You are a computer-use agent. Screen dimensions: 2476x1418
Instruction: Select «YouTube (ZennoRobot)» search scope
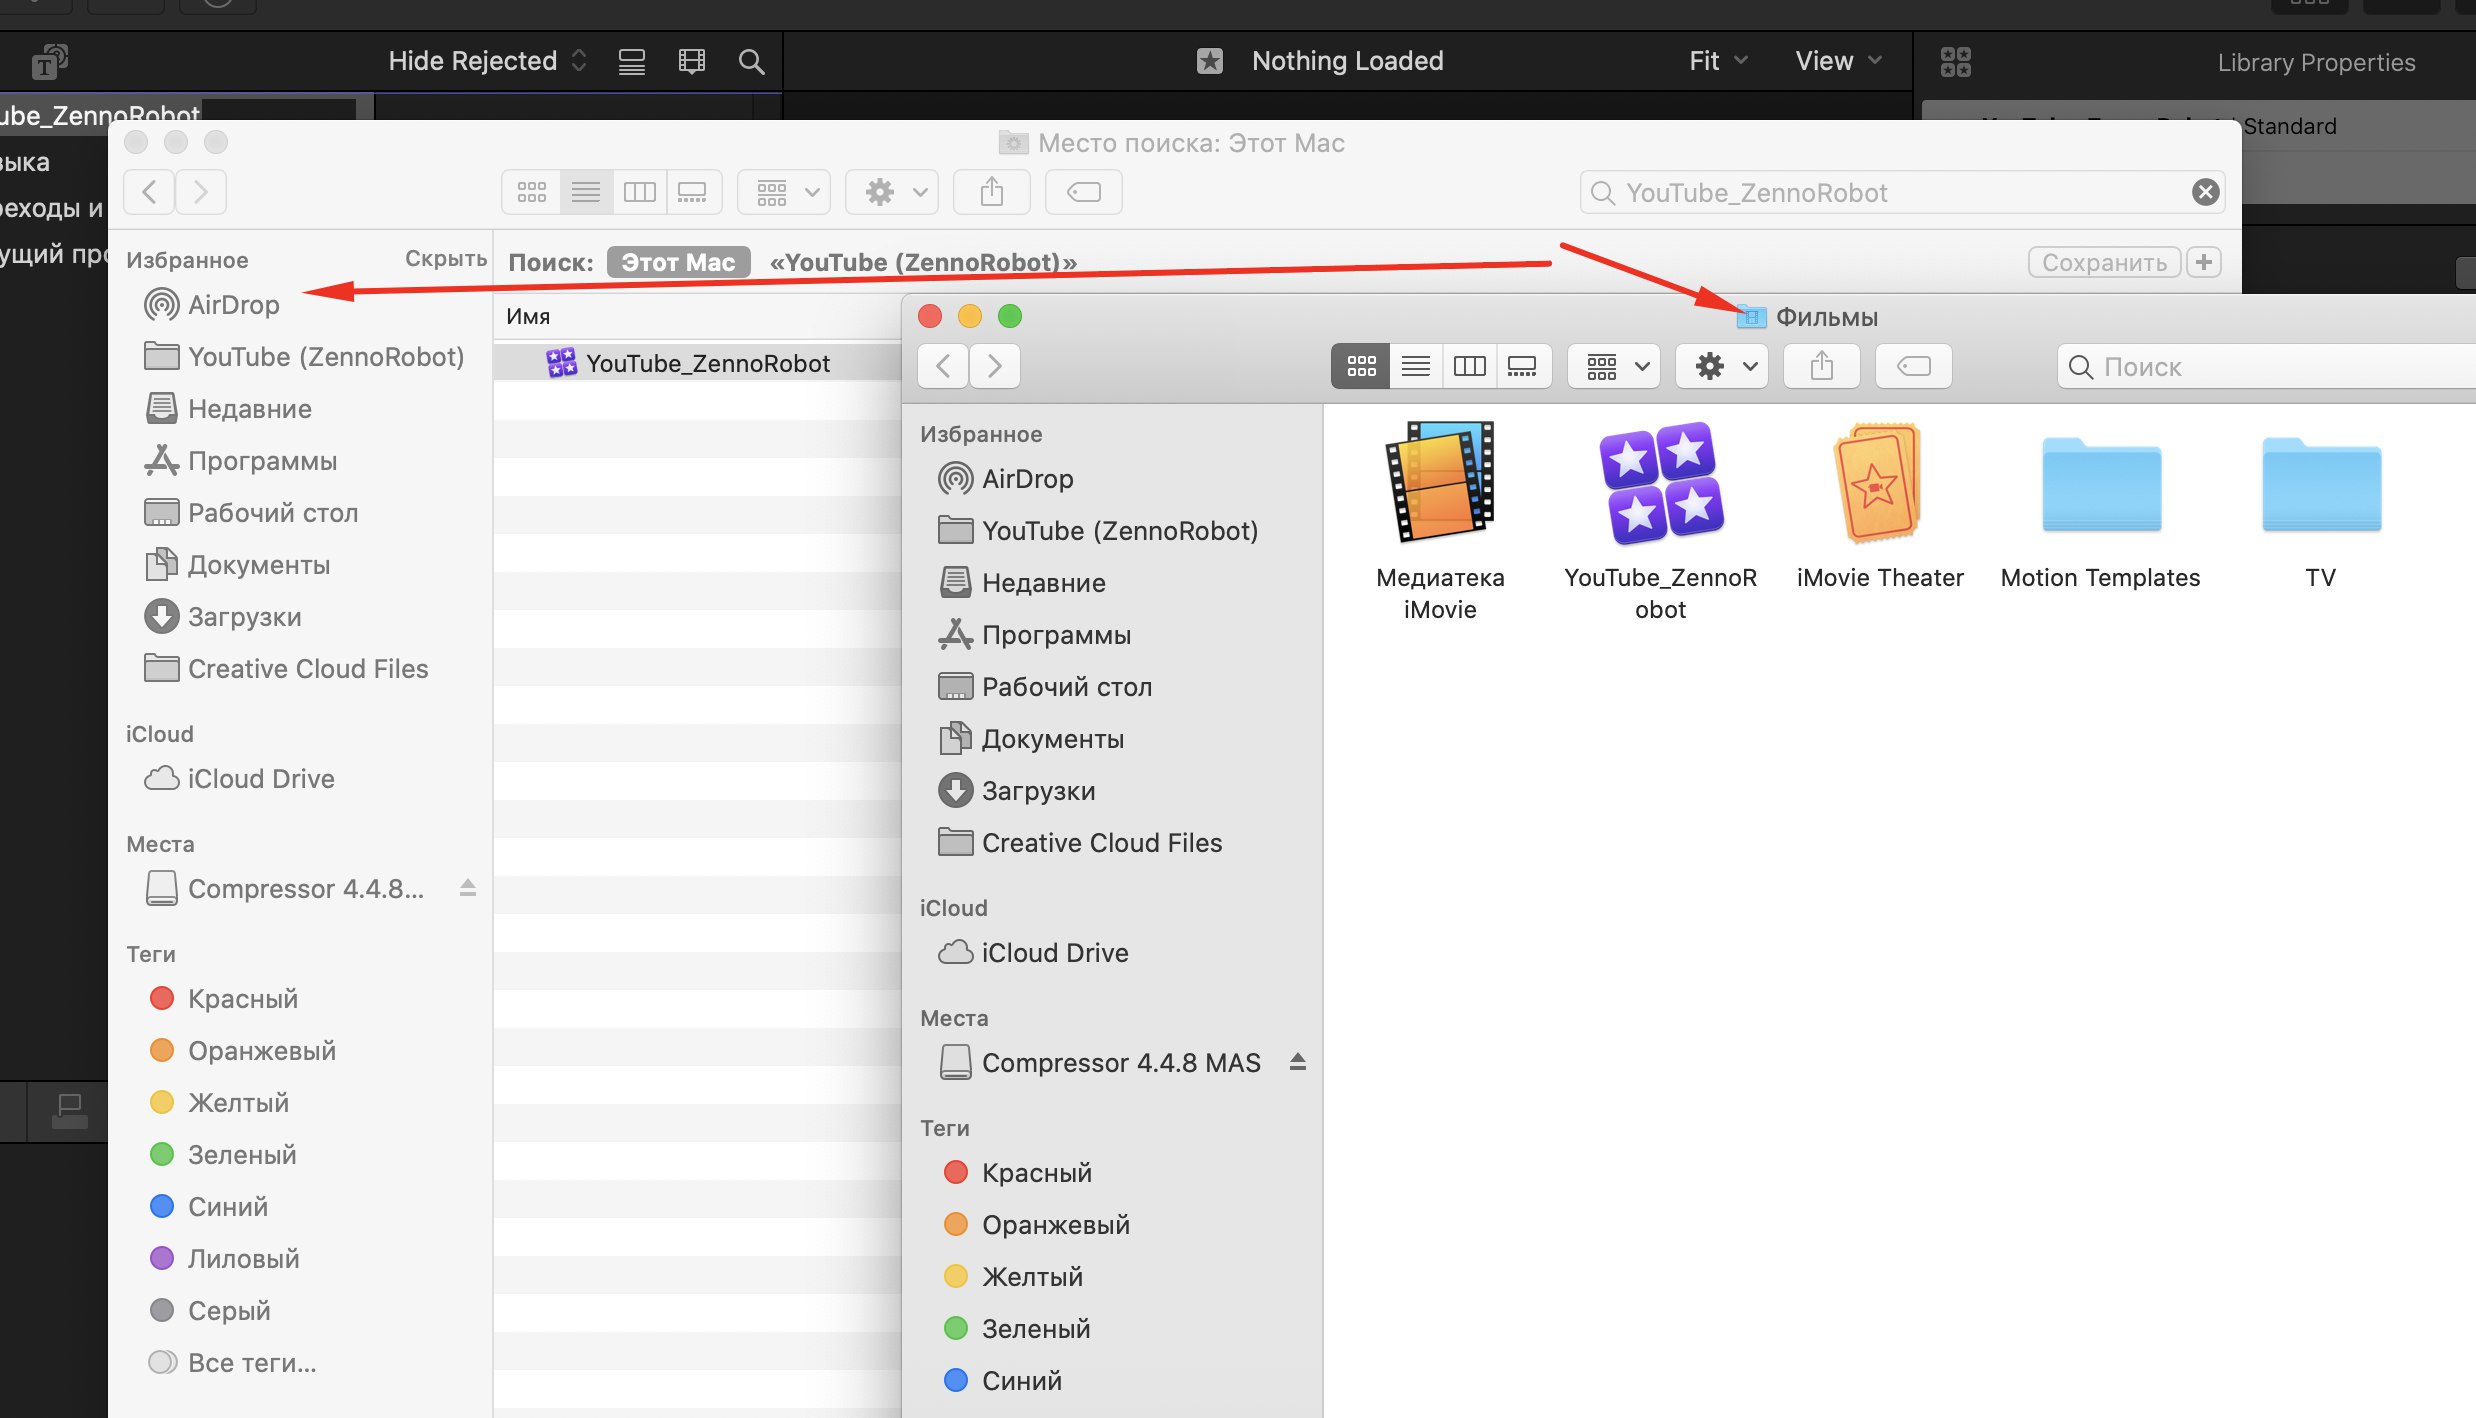click(x=922, y=262)
